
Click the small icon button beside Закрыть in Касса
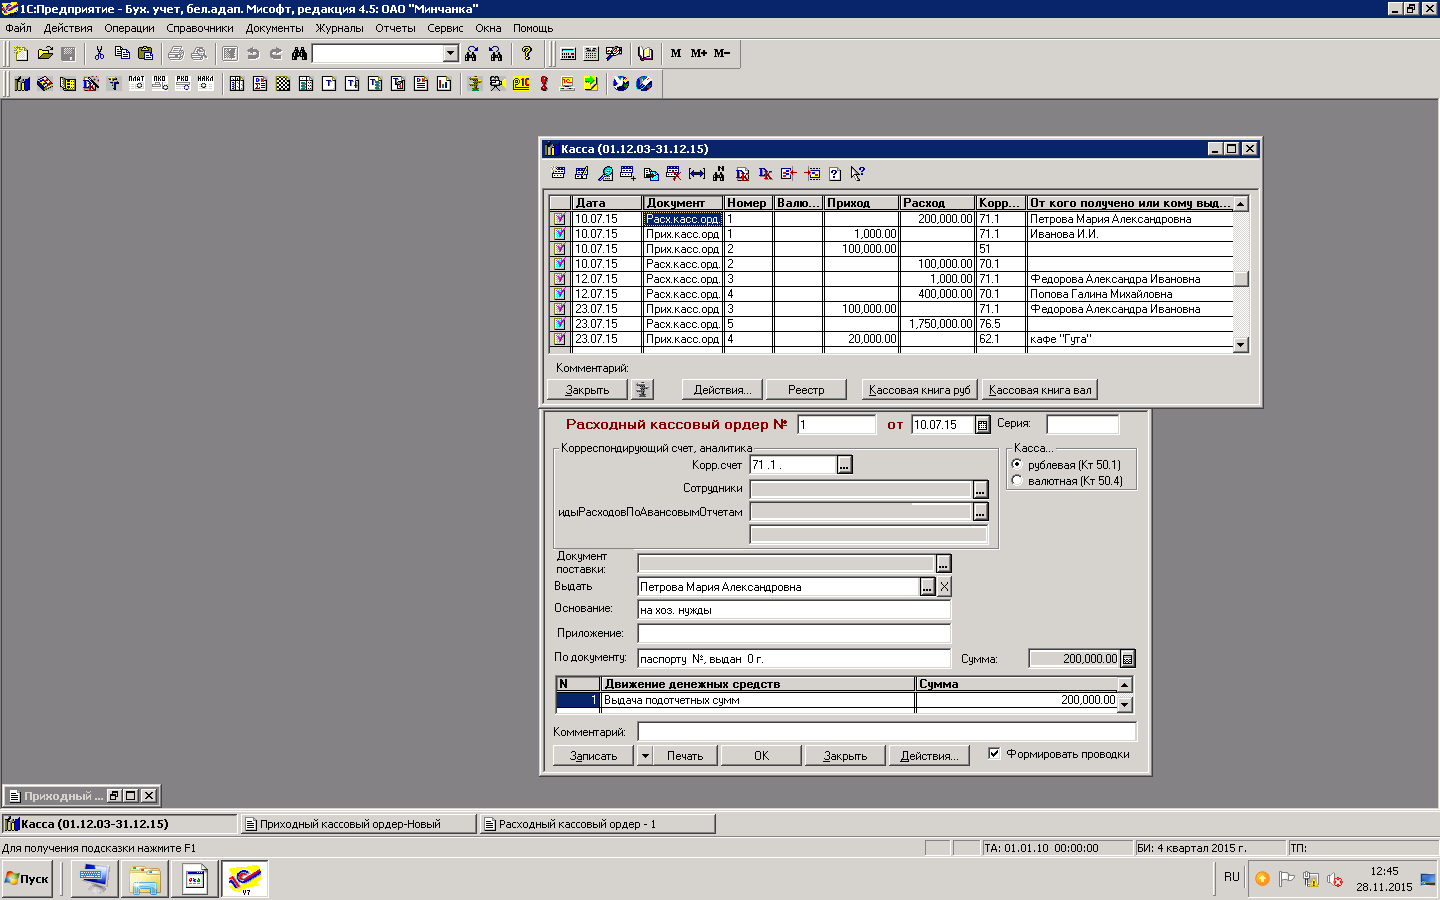(x=642, y=390)
